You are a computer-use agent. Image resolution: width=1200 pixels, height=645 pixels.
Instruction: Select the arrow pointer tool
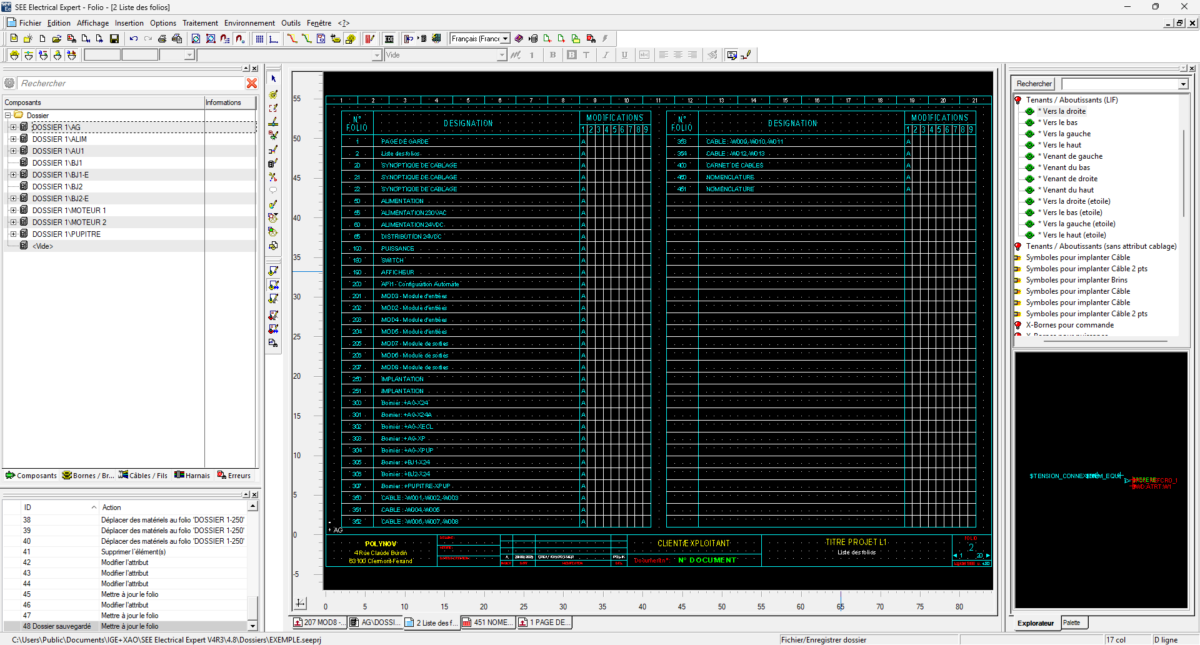coord(273,78)
